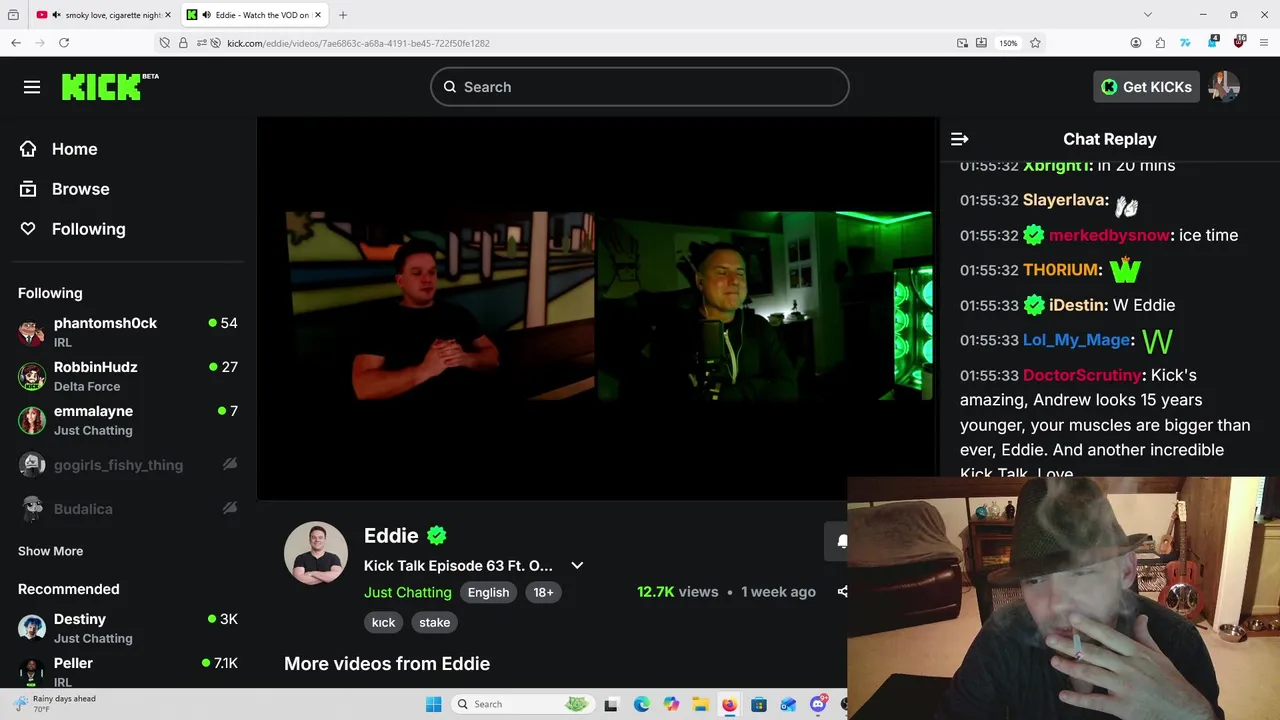The height and width of the screenshot is (720, 1280).
Task: Open the Firefox account icon
Action: pyautogui.click(x=1136, y=43)
